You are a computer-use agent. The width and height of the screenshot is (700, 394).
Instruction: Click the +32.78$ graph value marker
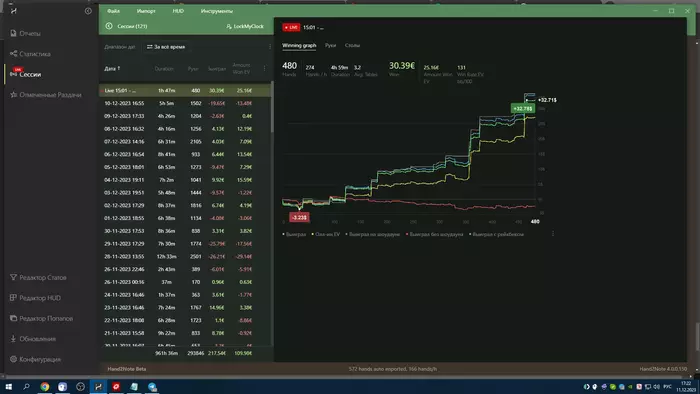pyautogui.click(x=523, y=108)
